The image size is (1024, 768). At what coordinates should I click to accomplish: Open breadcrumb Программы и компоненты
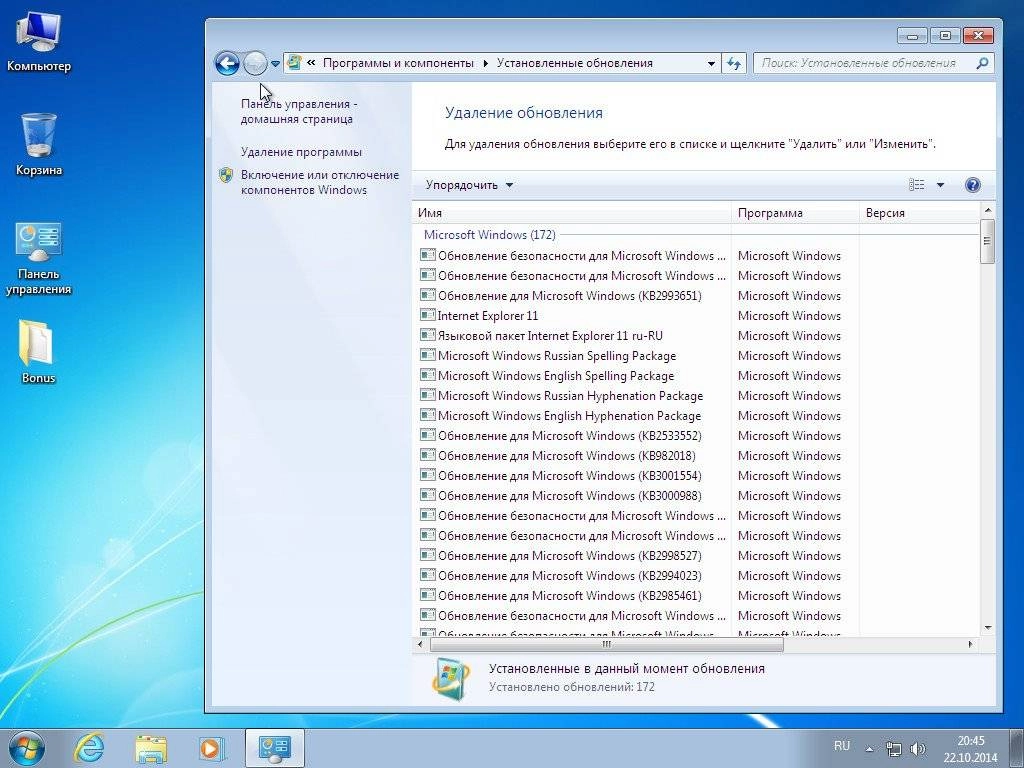398,63
